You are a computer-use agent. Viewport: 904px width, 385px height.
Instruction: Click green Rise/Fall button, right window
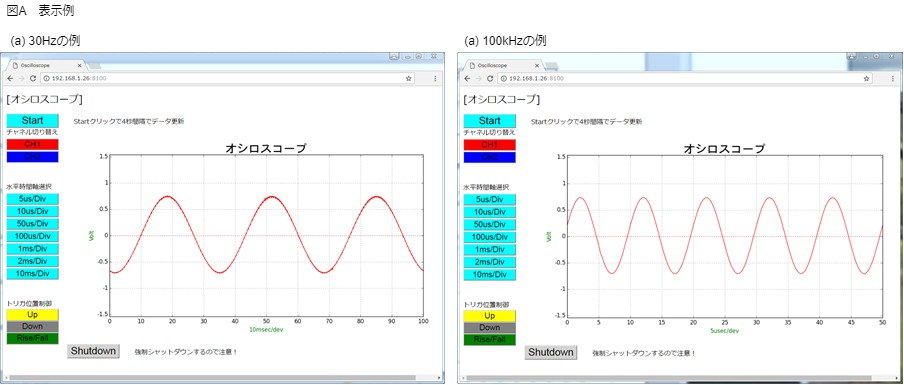pyautogui.click(x=489, y=339)
